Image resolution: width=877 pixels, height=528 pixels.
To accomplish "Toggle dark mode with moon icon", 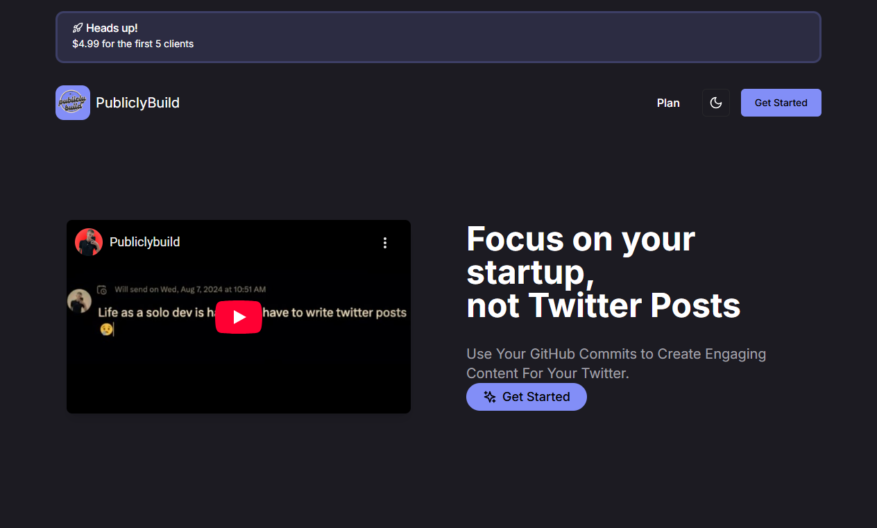I will [x=716, y=103].
